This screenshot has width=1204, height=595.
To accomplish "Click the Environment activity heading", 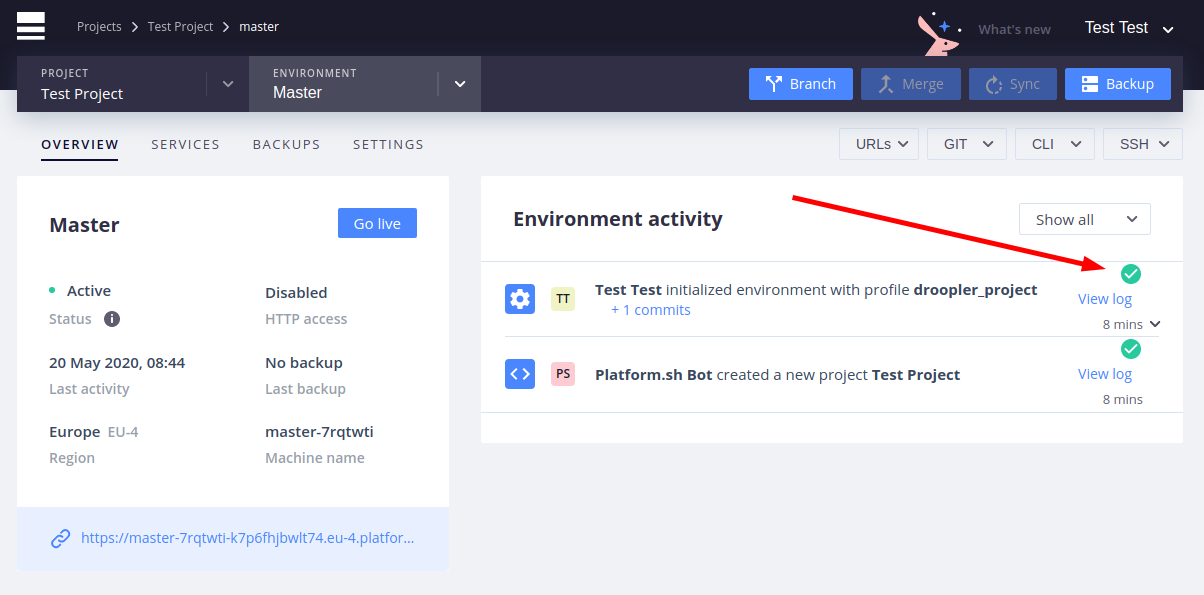I will [x=618, y=219].
